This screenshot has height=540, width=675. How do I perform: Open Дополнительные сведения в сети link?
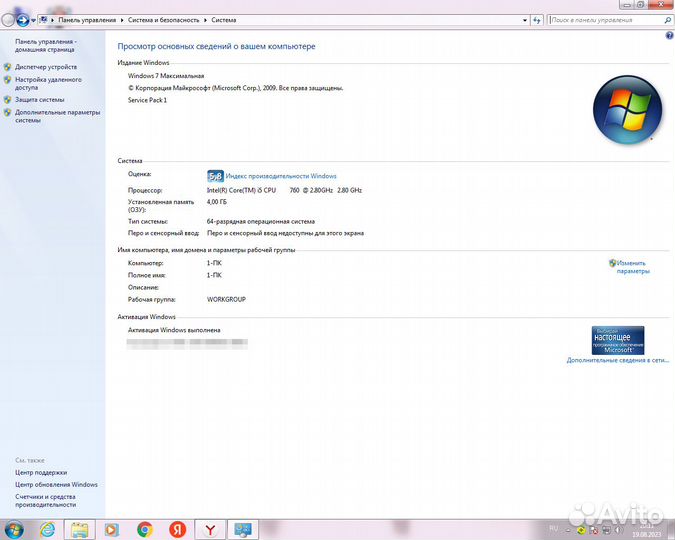tap(618, 360)
